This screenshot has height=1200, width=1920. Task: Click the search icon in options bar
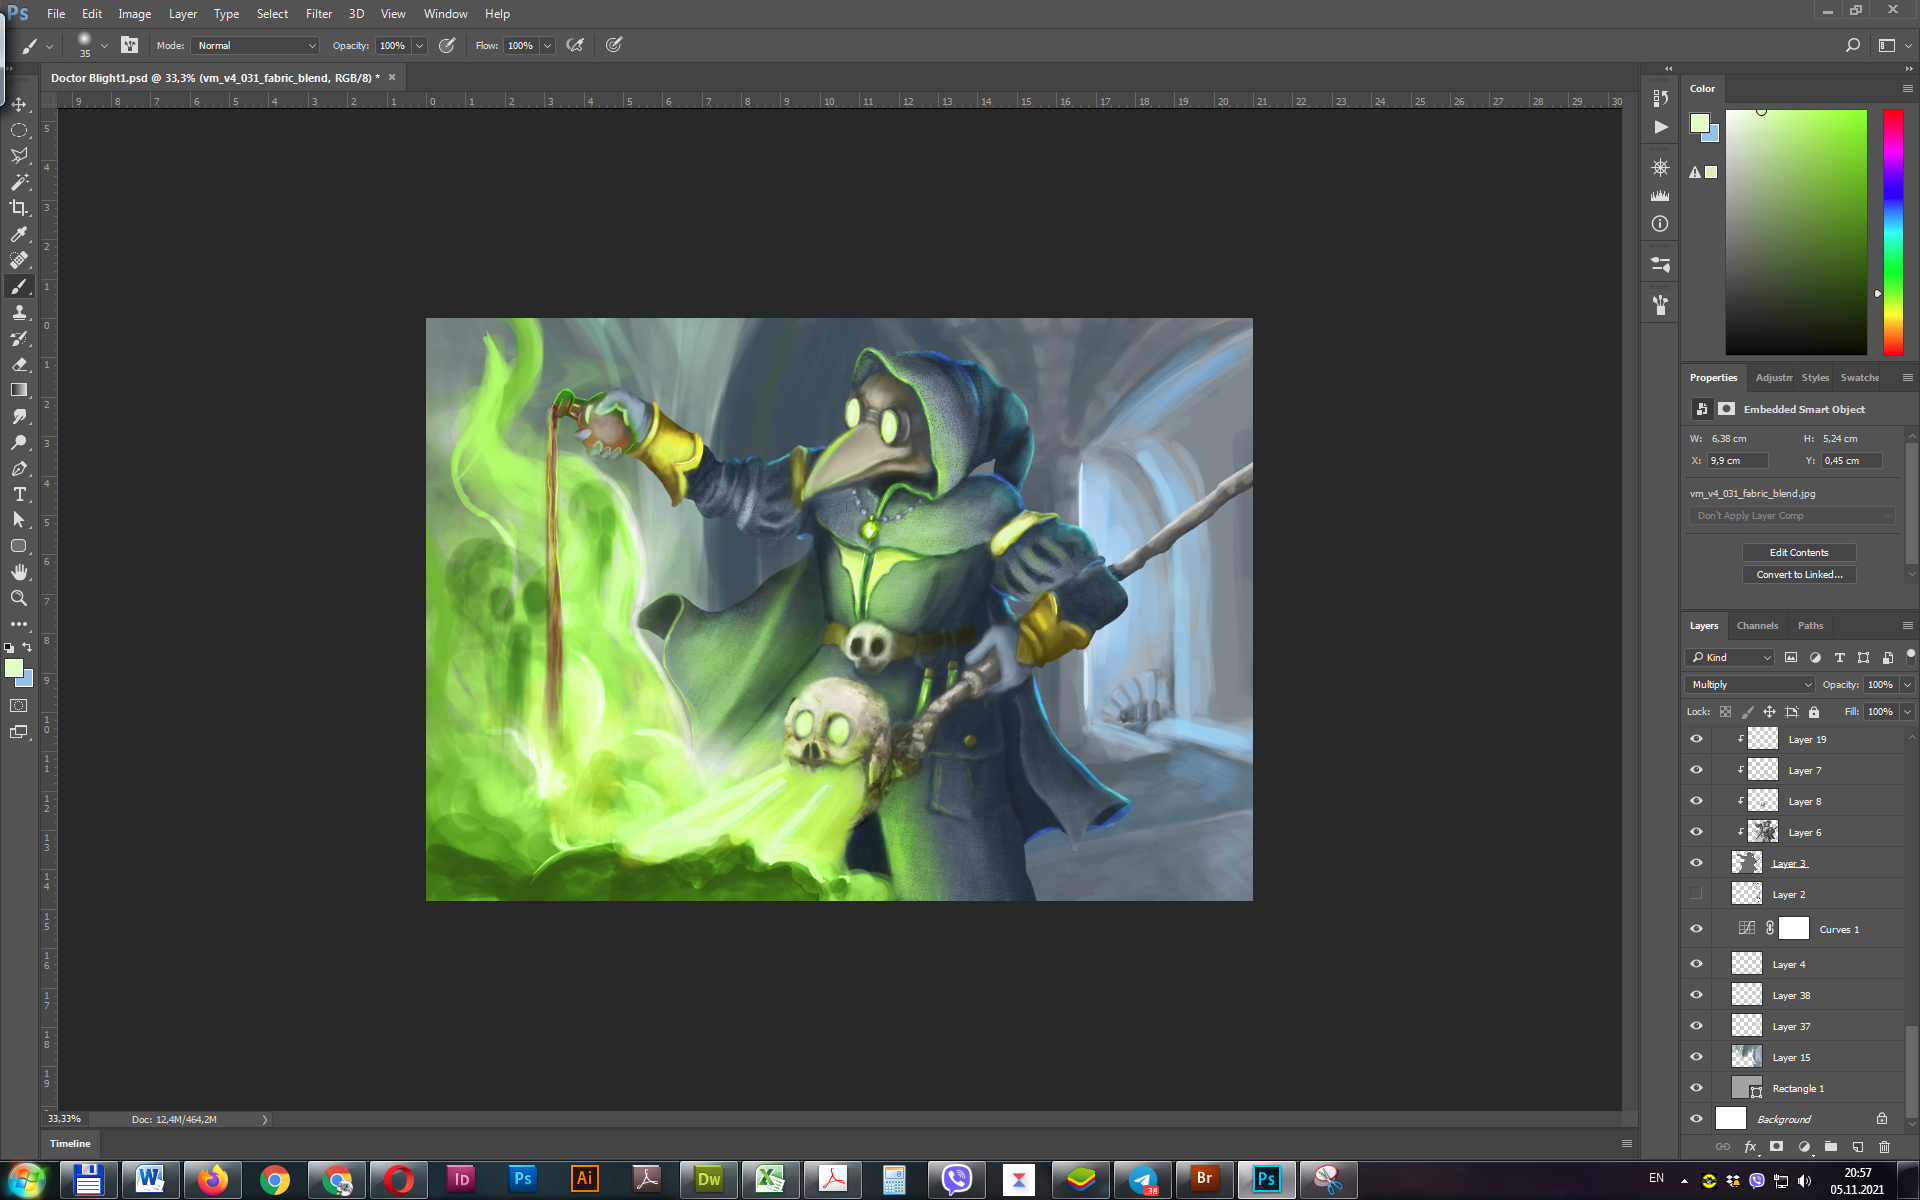pos(1852,45)
